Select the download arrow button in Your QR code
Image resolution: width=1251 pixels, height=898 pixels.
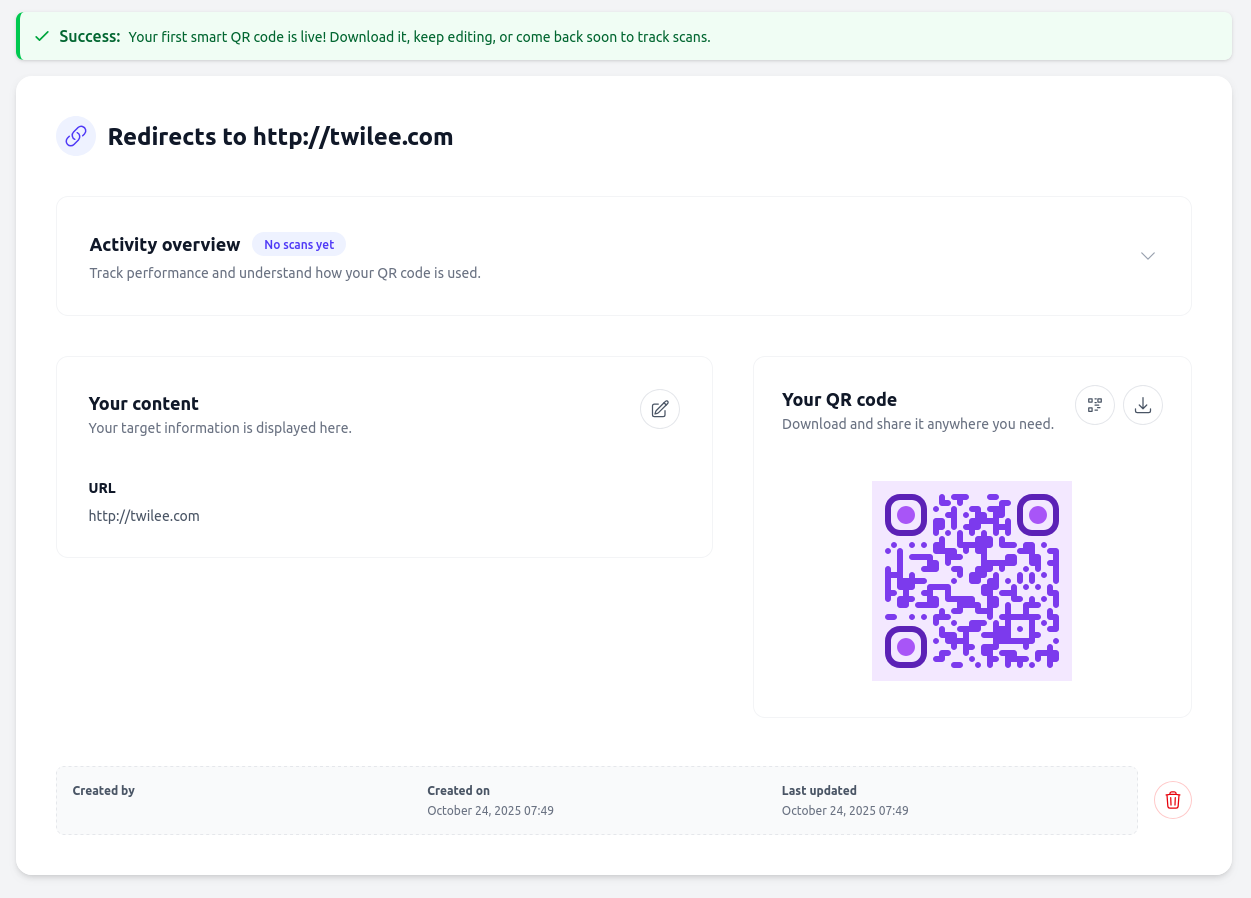pos(1142,405)
